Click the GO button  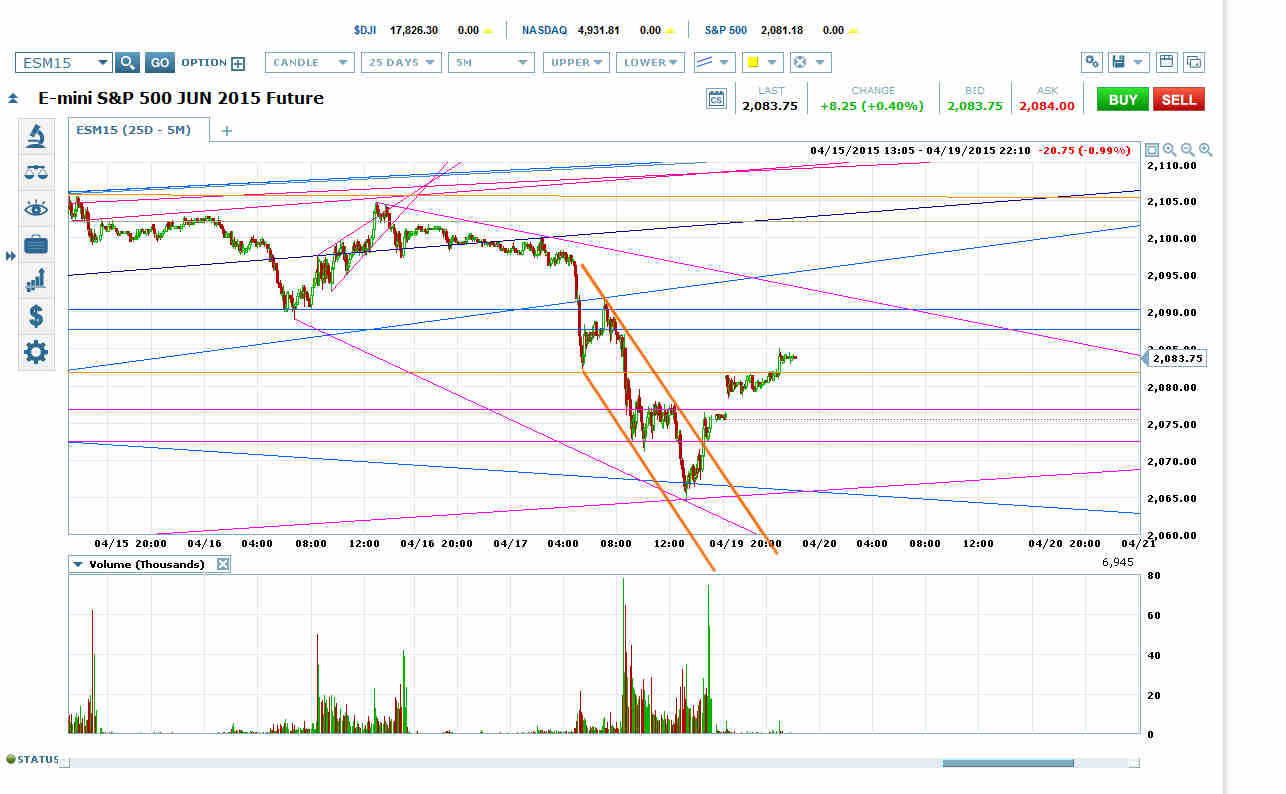coord(159,63)
